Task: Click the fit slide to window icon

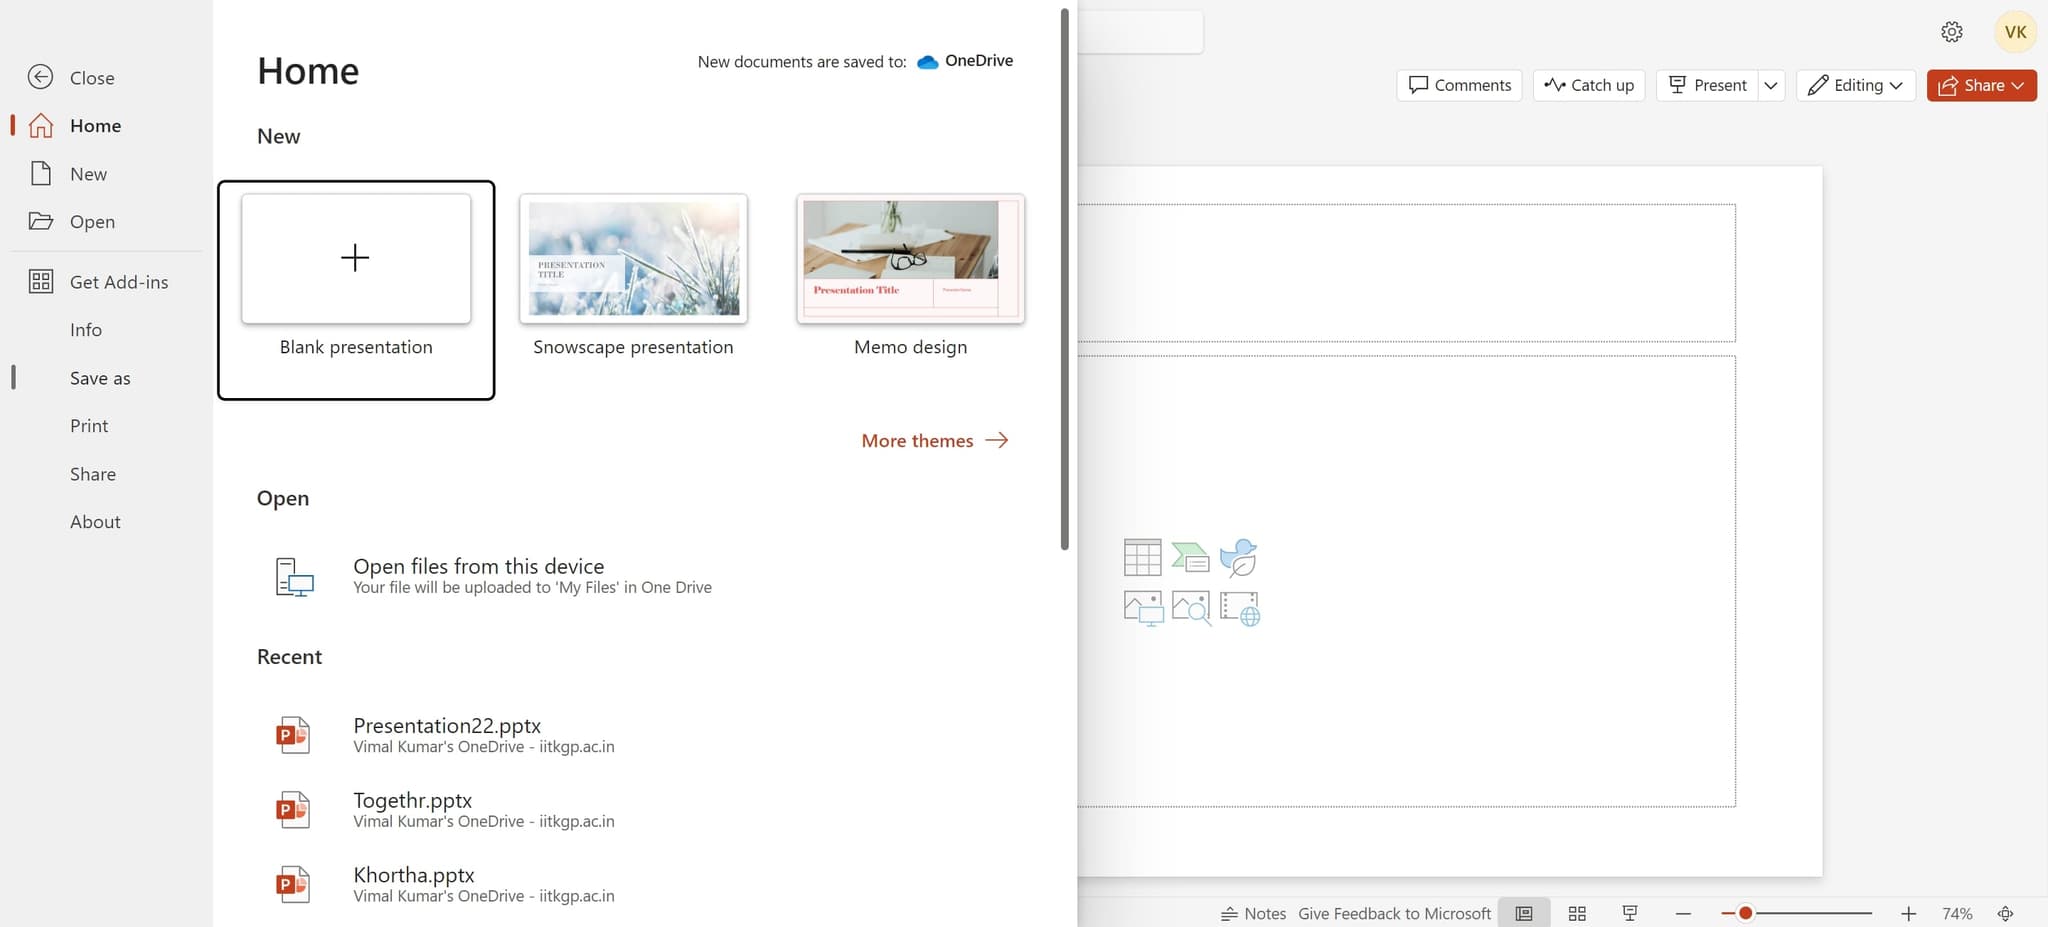Action: [x=2005, y=913]
